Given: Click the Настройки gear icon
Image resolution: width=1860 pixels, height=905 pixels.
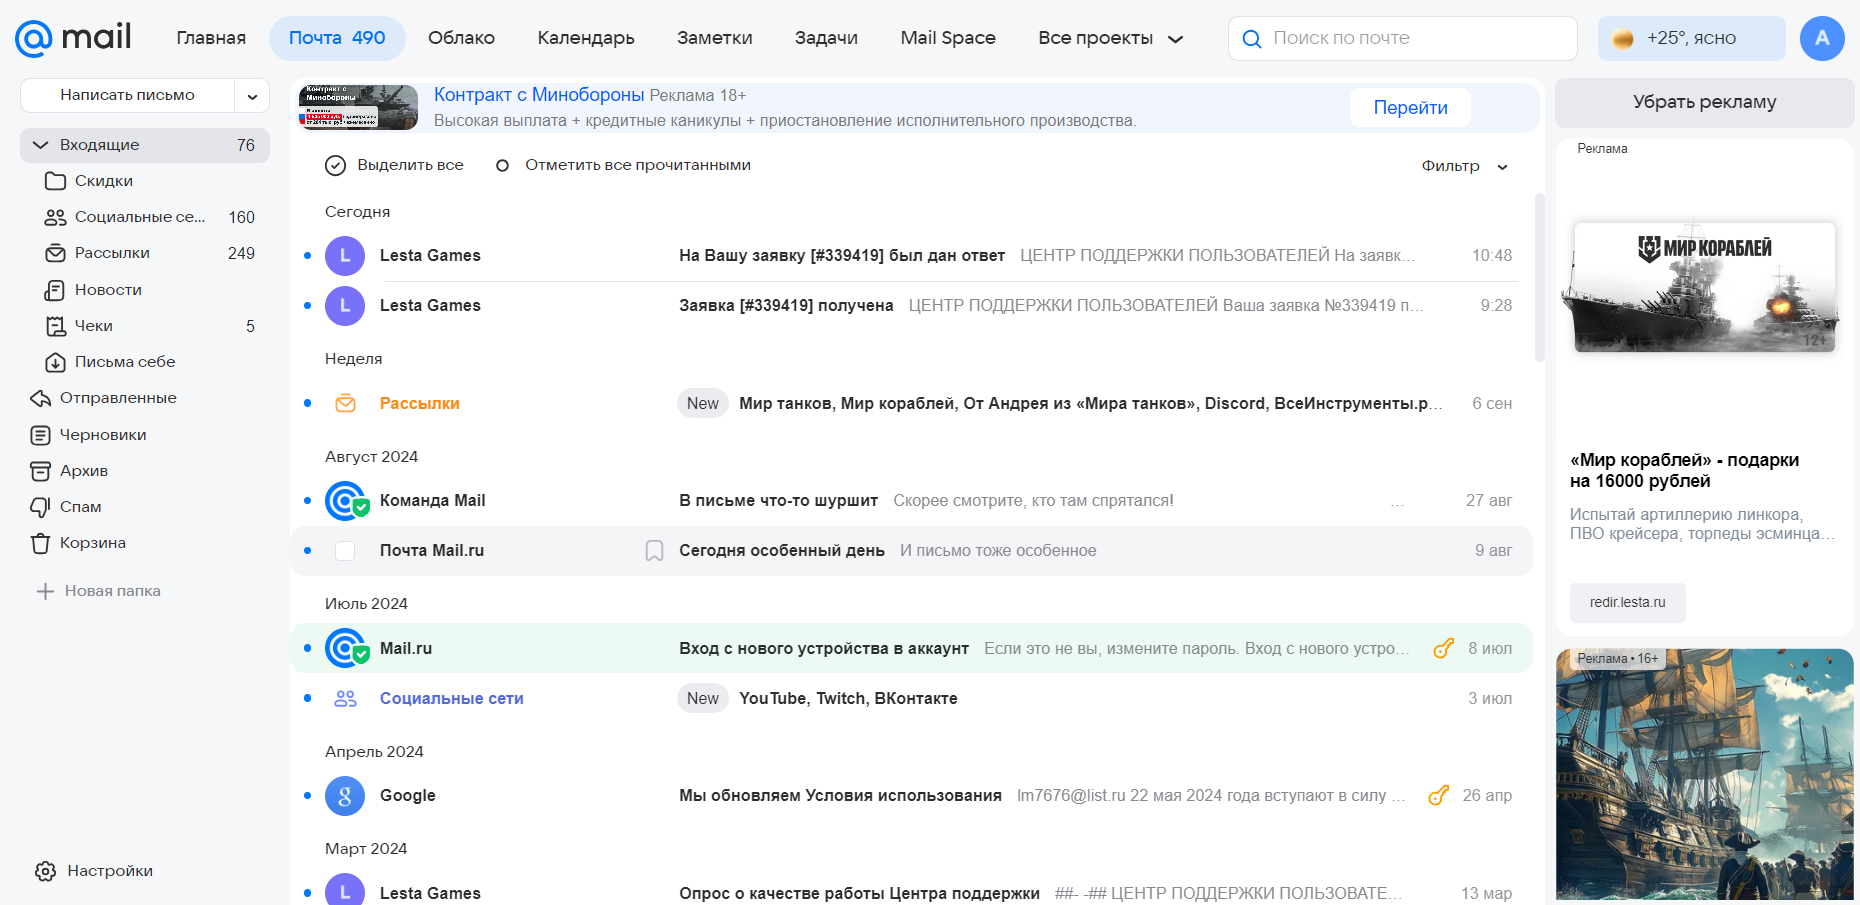Looking at the screenshot, I should [x=45, y=871].
